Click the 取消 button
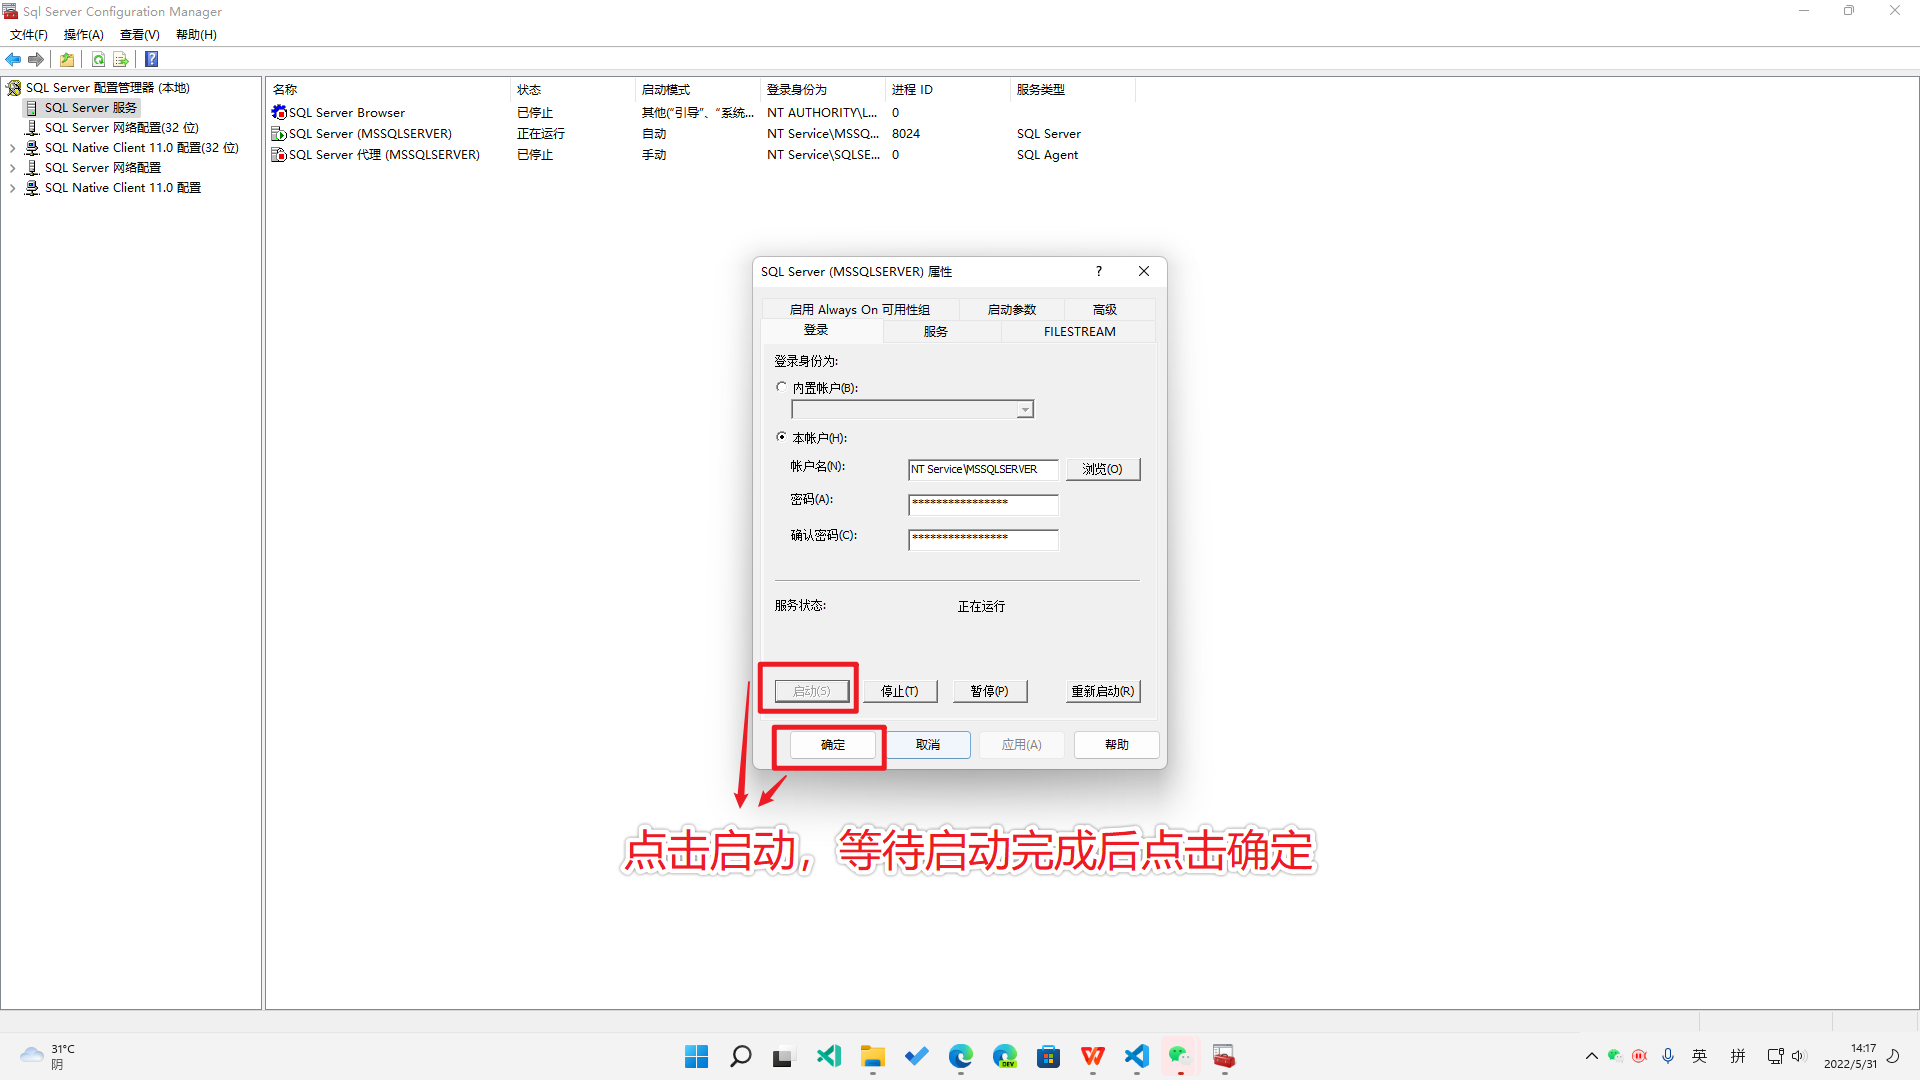The width and height of the screenshot is (1920, 1080). click(x=928, y=745)
